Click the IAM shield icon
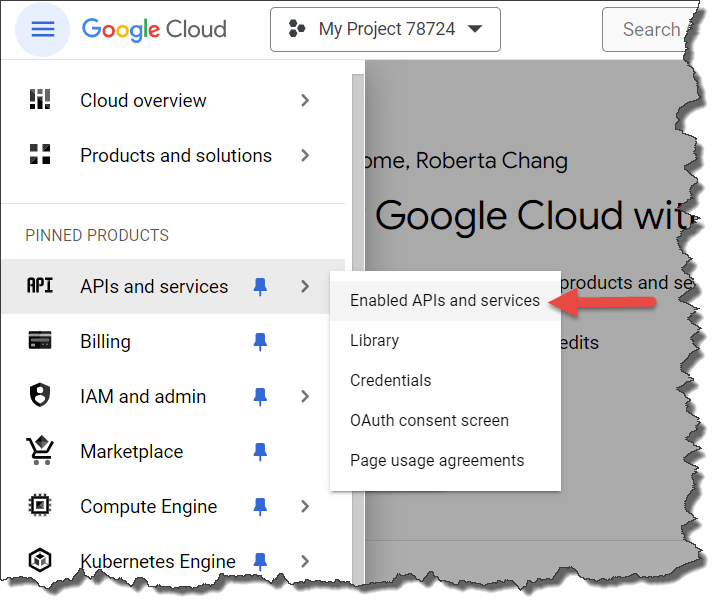723x614 pixels. (40, 395)
